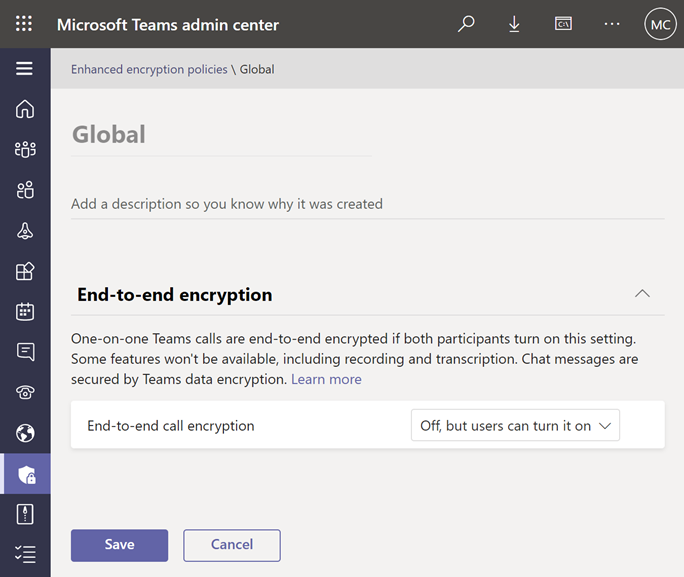Select Enhanced encryption shield-lock icon
684x577 pixels.
pyautogui.click(x=27, y=474)
